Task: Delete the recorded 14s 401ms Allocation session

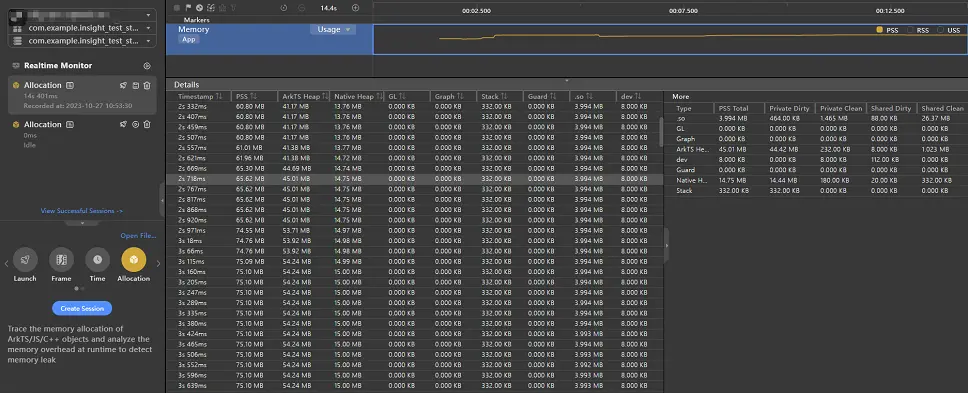Action: tap(147, 85)
